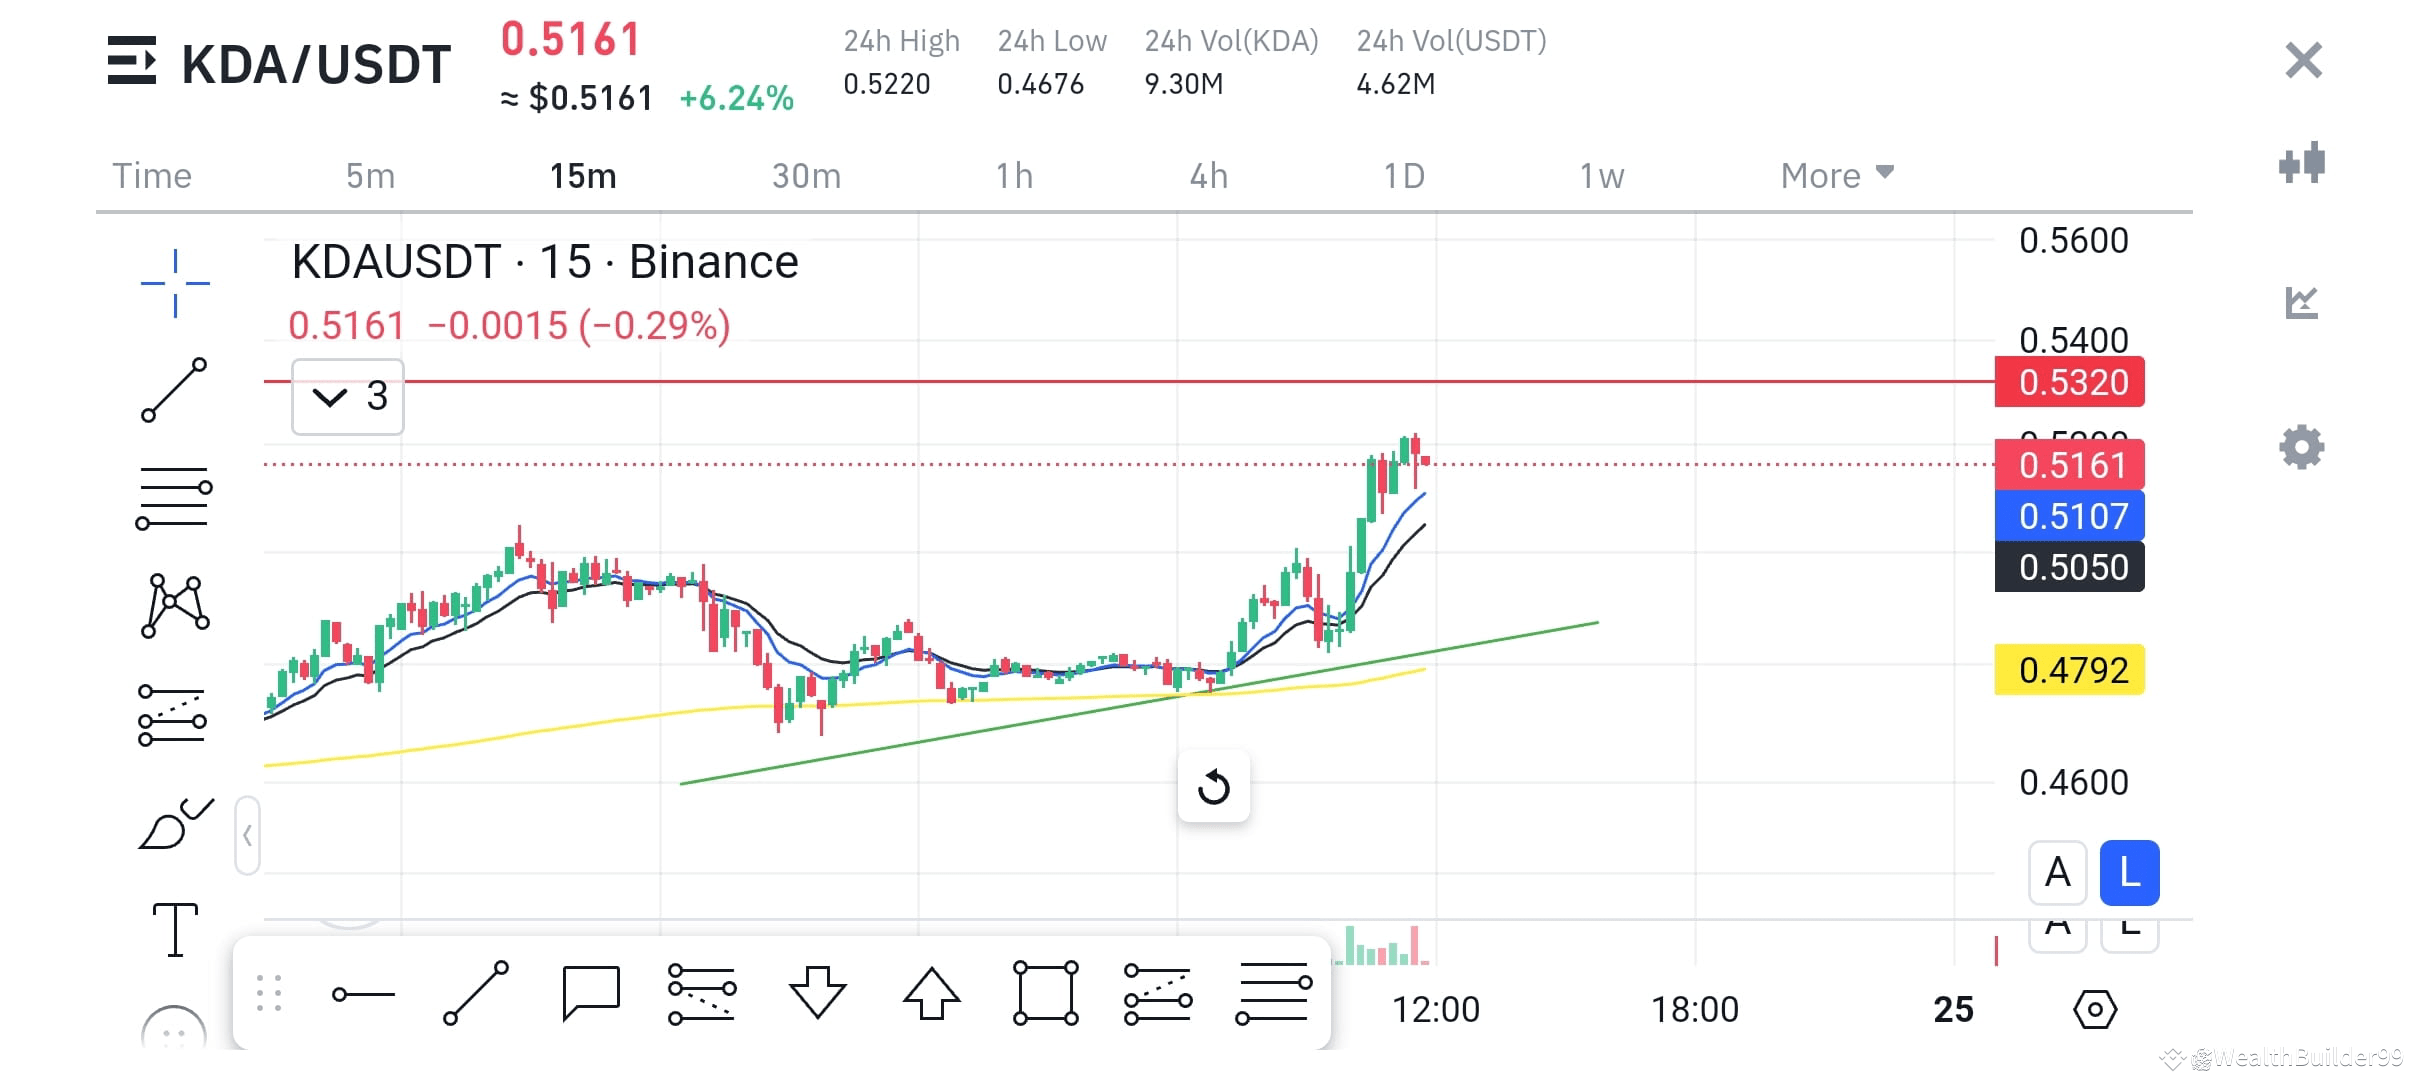
Task: Toggle logarithmic scale with the L button
Action: [2128, 873]
